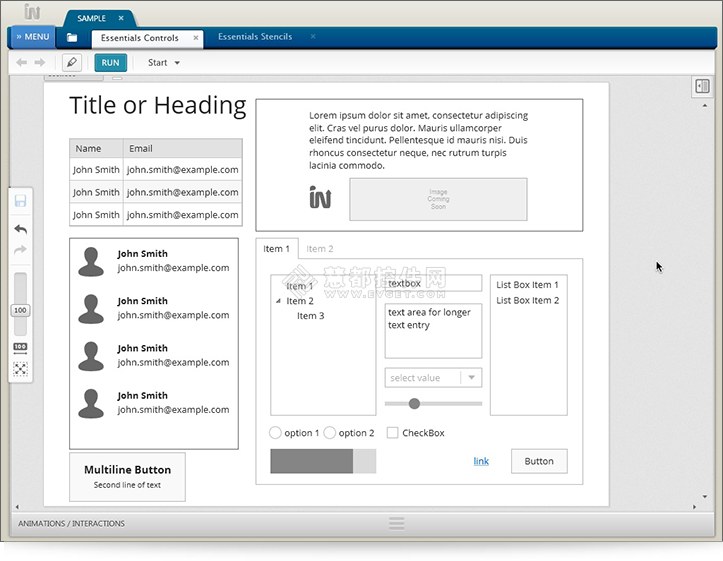
Task: Click the Multiline Button
Action: tap(127, 477)
